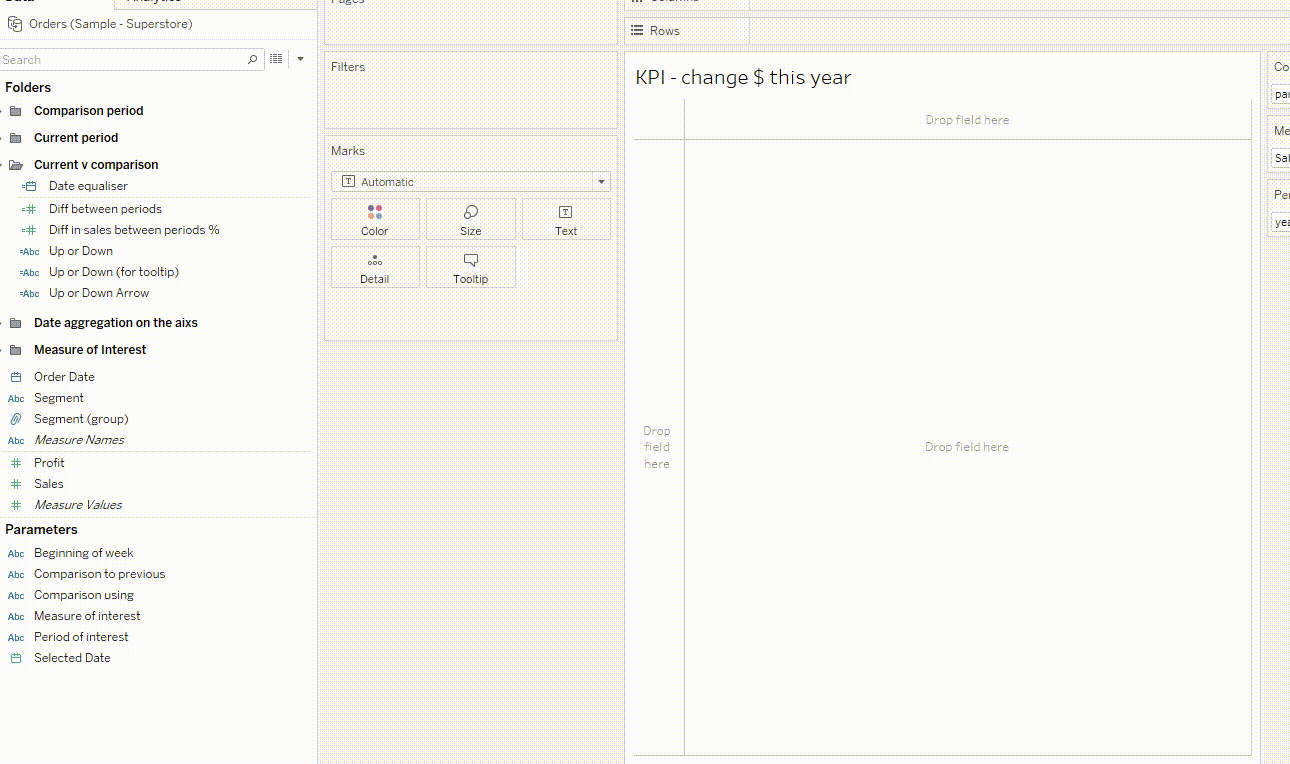Select the Beginning of week parameter
The height and width of the screenshot is (764, 1290).
(83, 553)
